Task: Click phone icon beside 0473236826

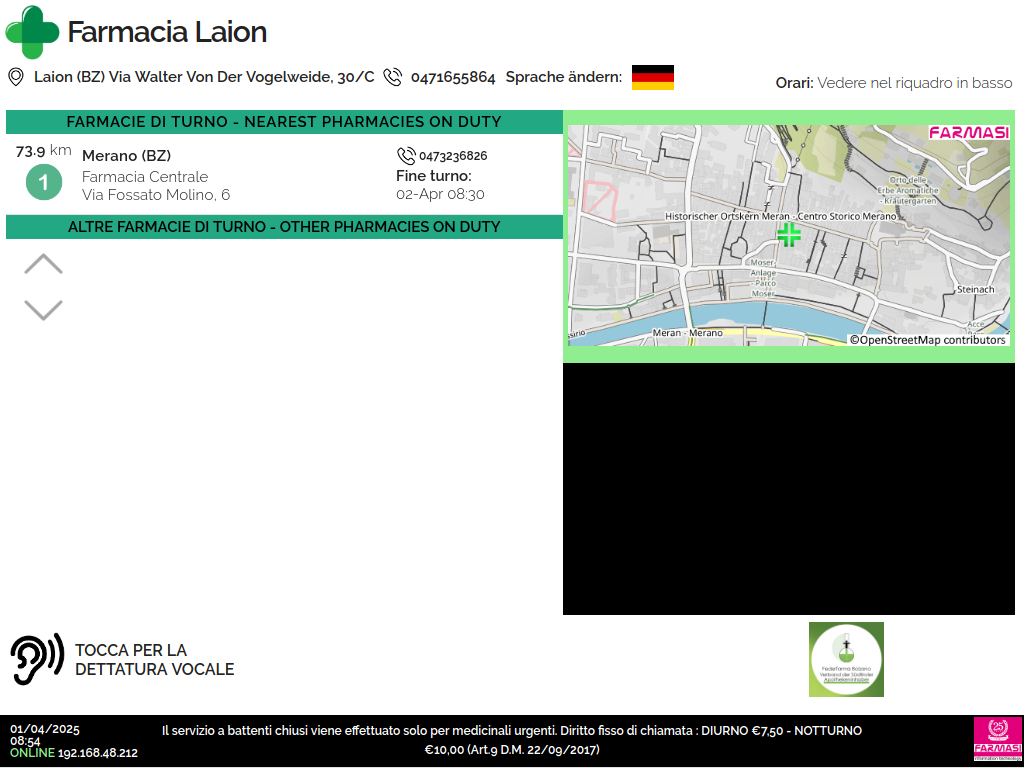Action: coord(406,156)
